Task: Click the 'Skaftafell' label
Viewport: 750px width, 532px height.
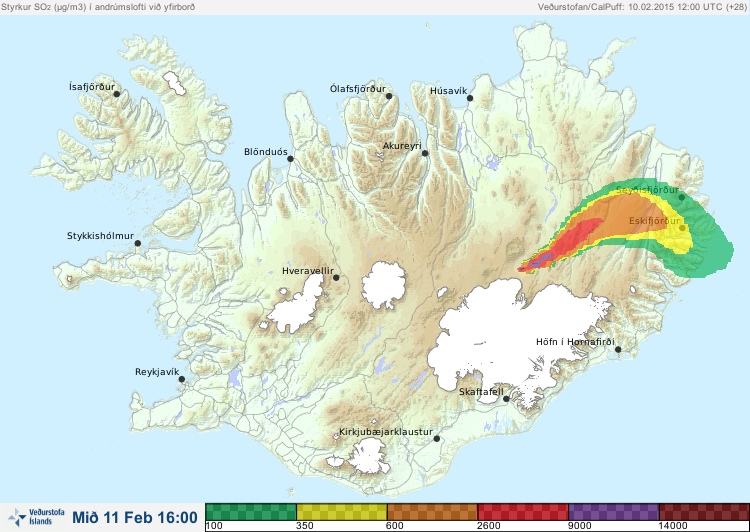Action: (481, 392)
